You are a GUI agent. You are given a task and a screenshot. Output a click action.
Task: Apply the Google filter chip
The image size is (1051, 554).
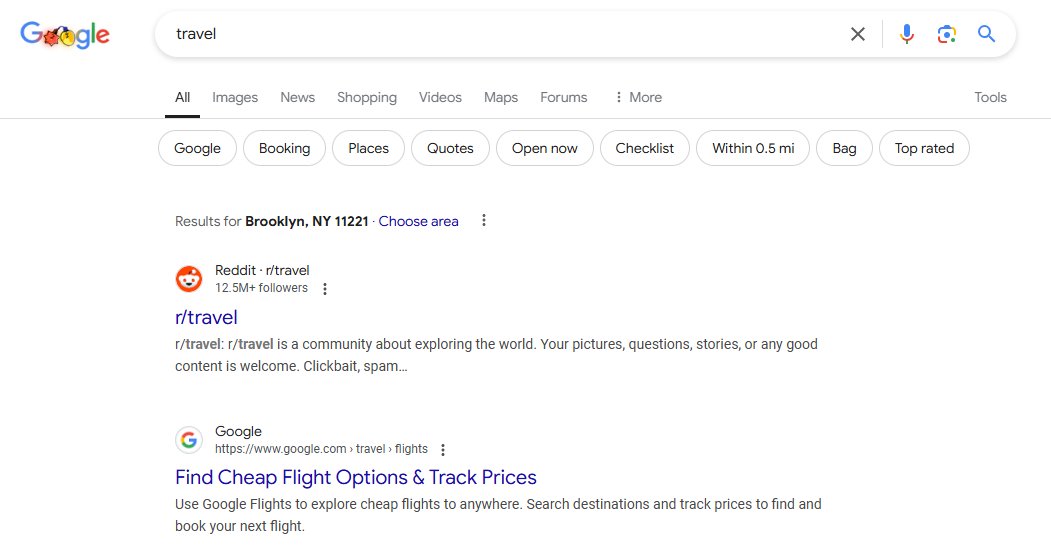(197, 148)
